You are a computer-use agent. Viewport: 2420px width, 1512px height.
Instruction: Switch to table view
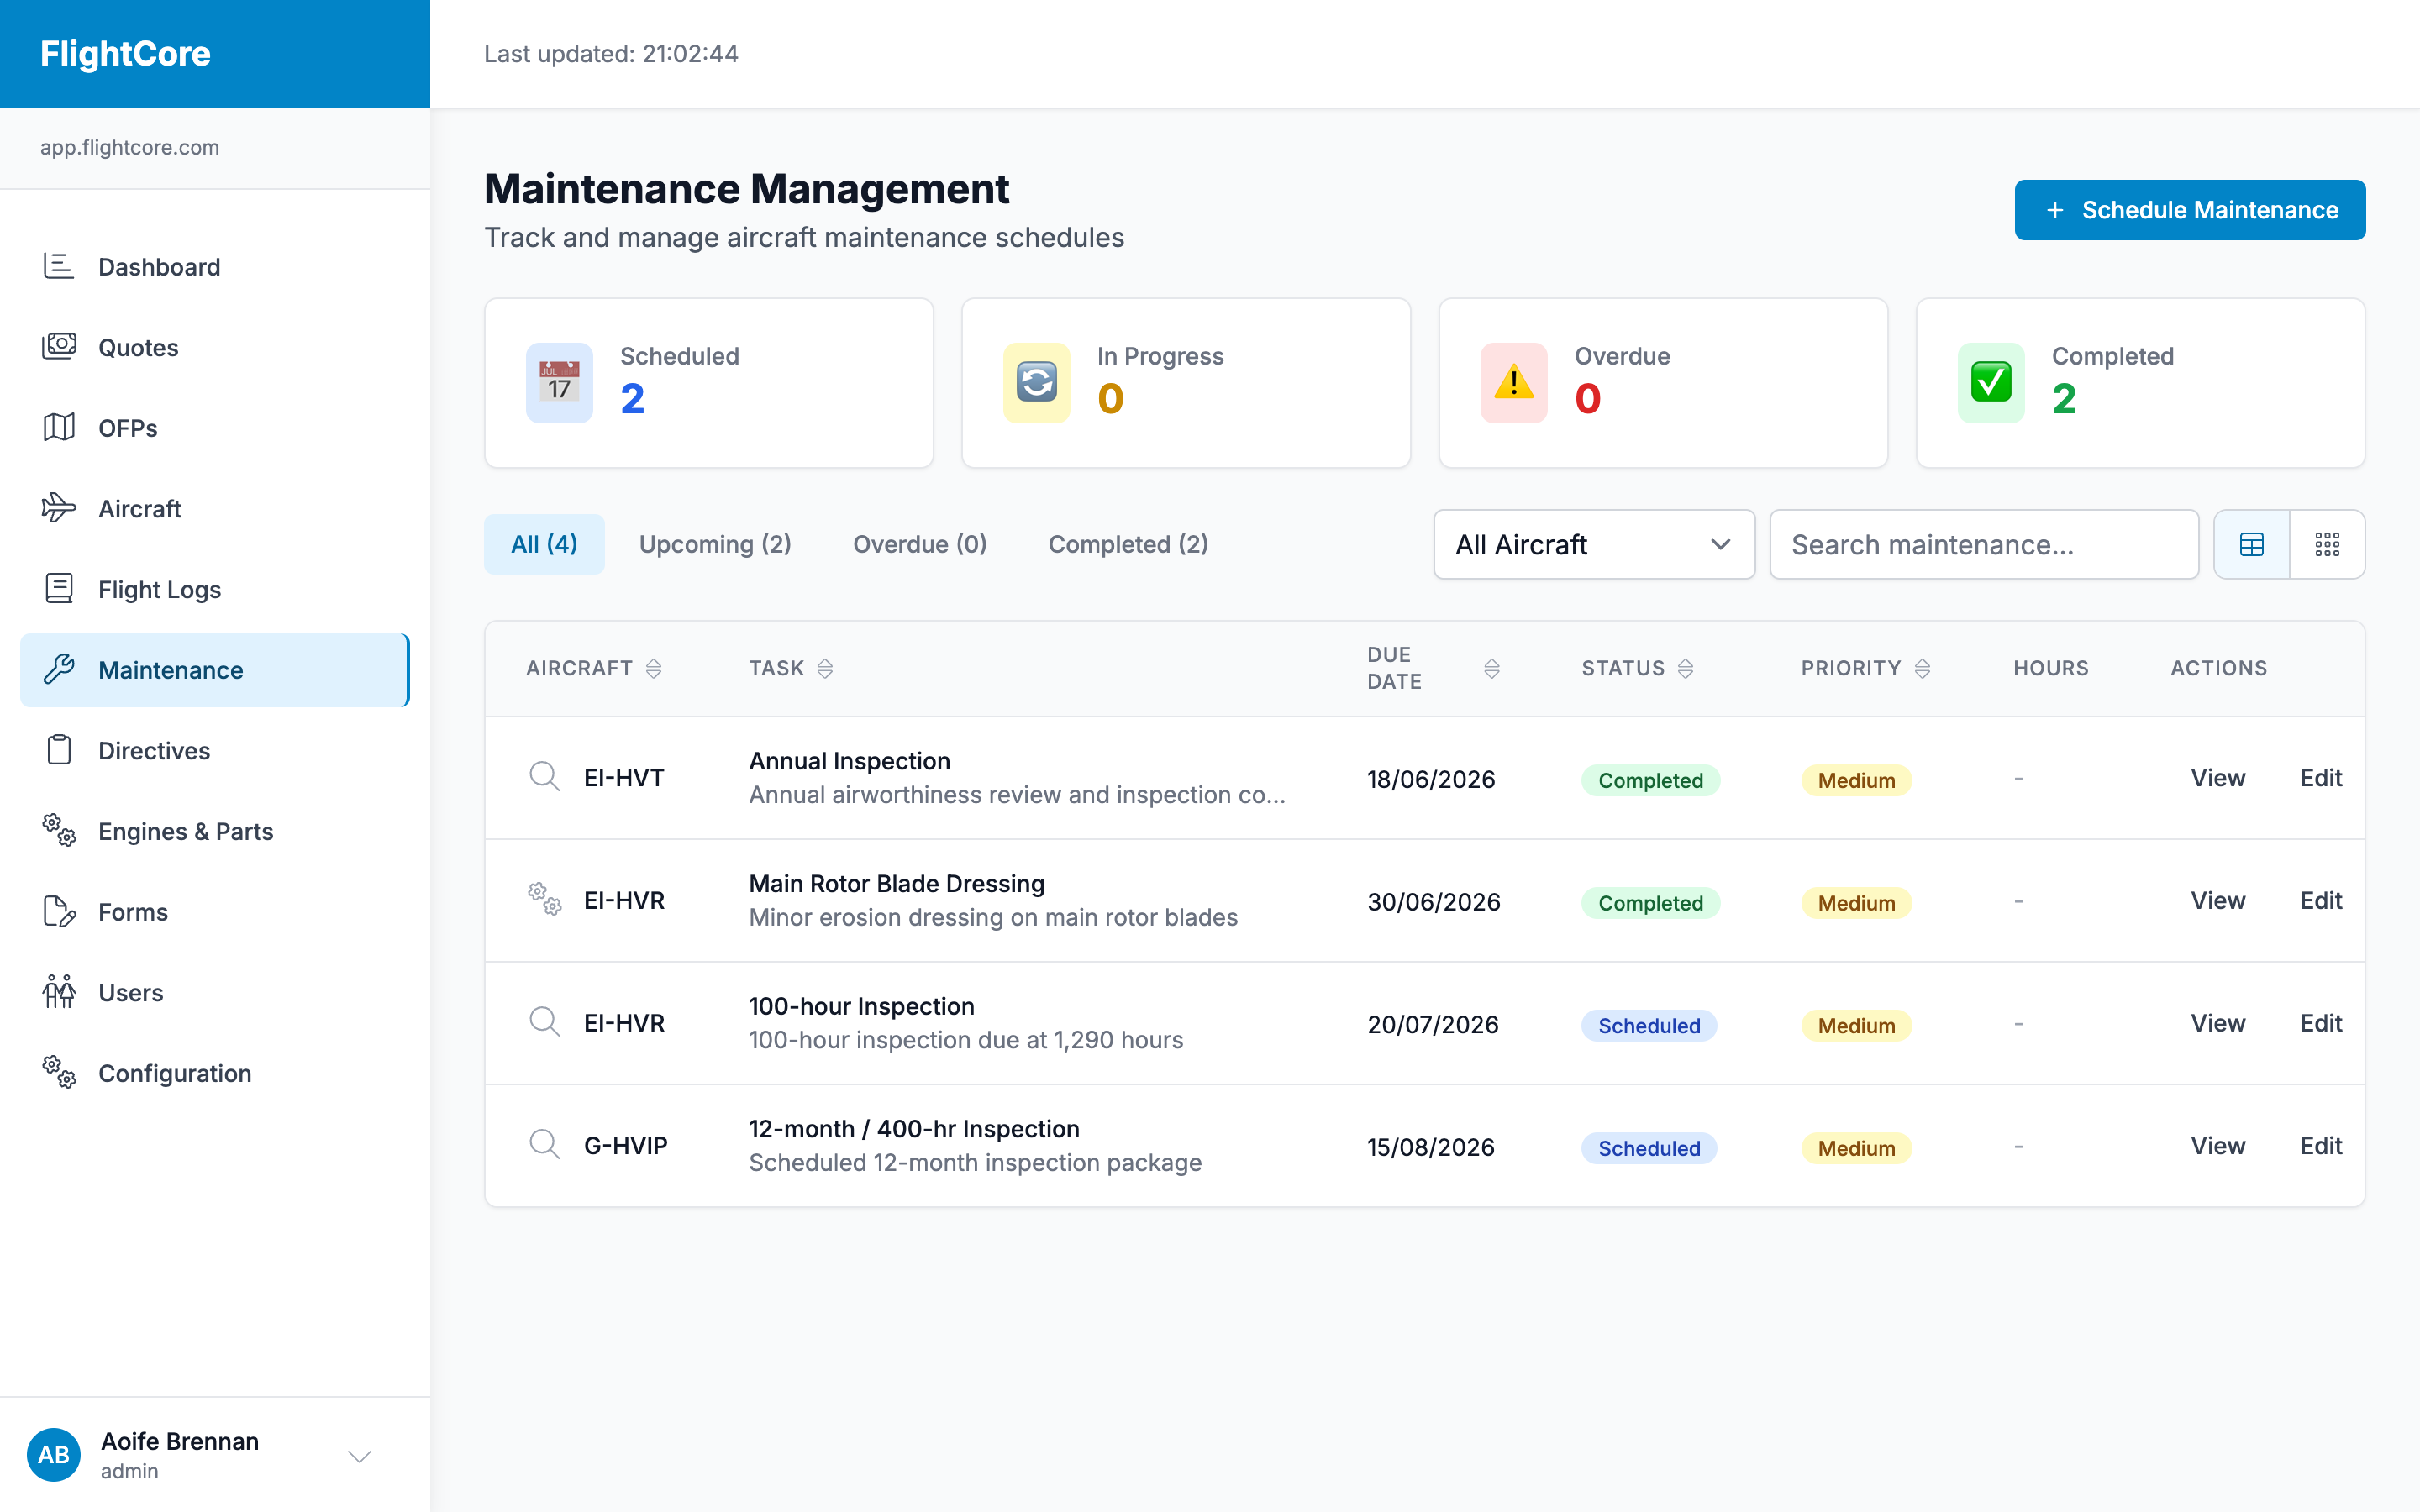[2252, 544]
